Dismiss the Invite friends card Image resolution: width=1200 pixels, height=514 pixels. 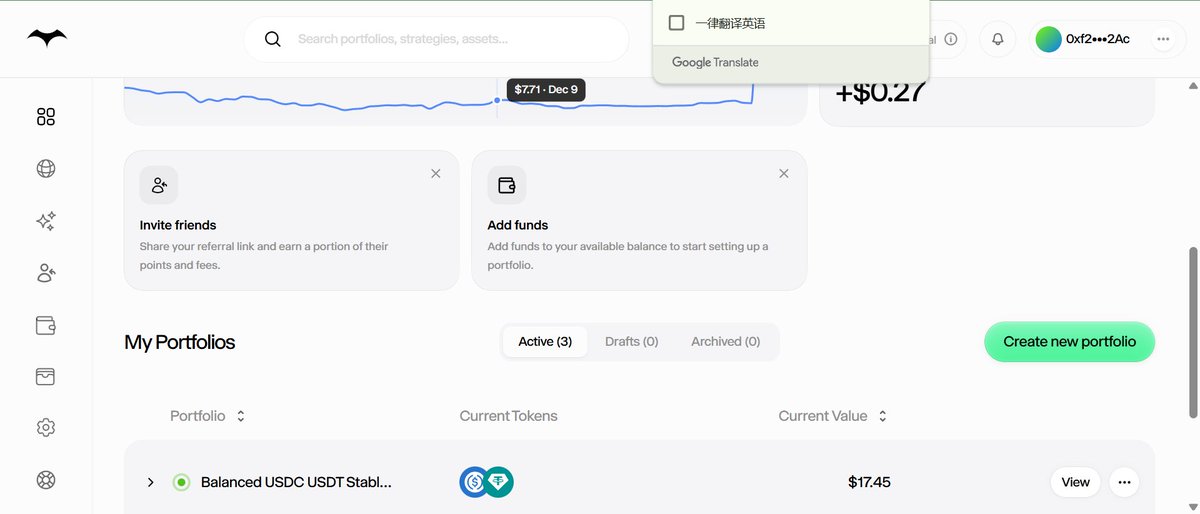[x=436, y=173]
